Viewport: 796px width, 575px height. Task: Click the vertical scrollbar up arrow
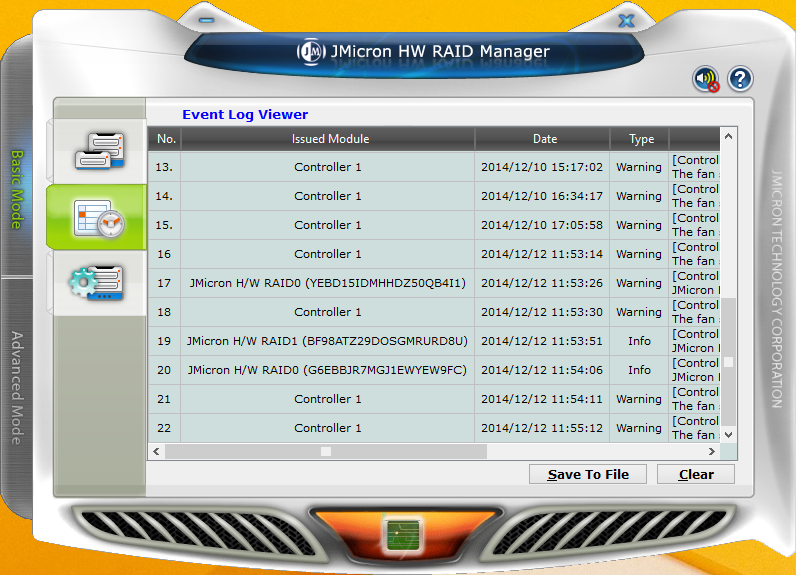(728, 136)
